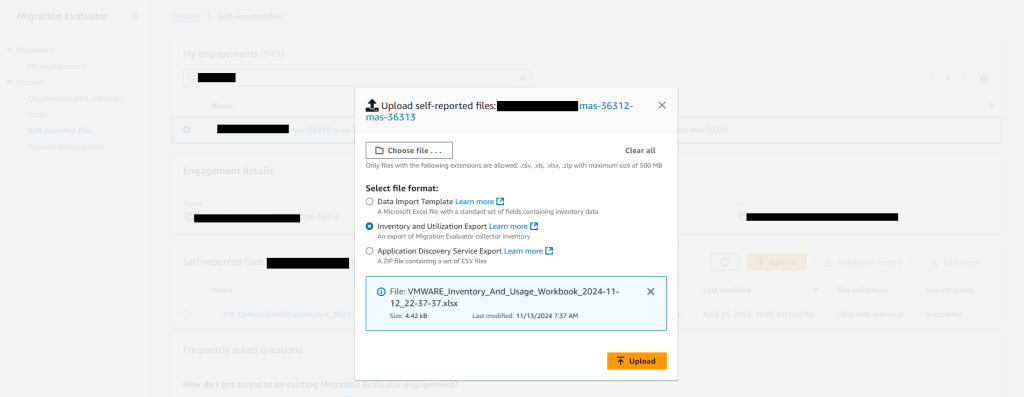The width and height of the screenshot is (1024, 397).
Task: Select the ME_ConsolidatedDataImport file row radio button
Action: (187, 314)
